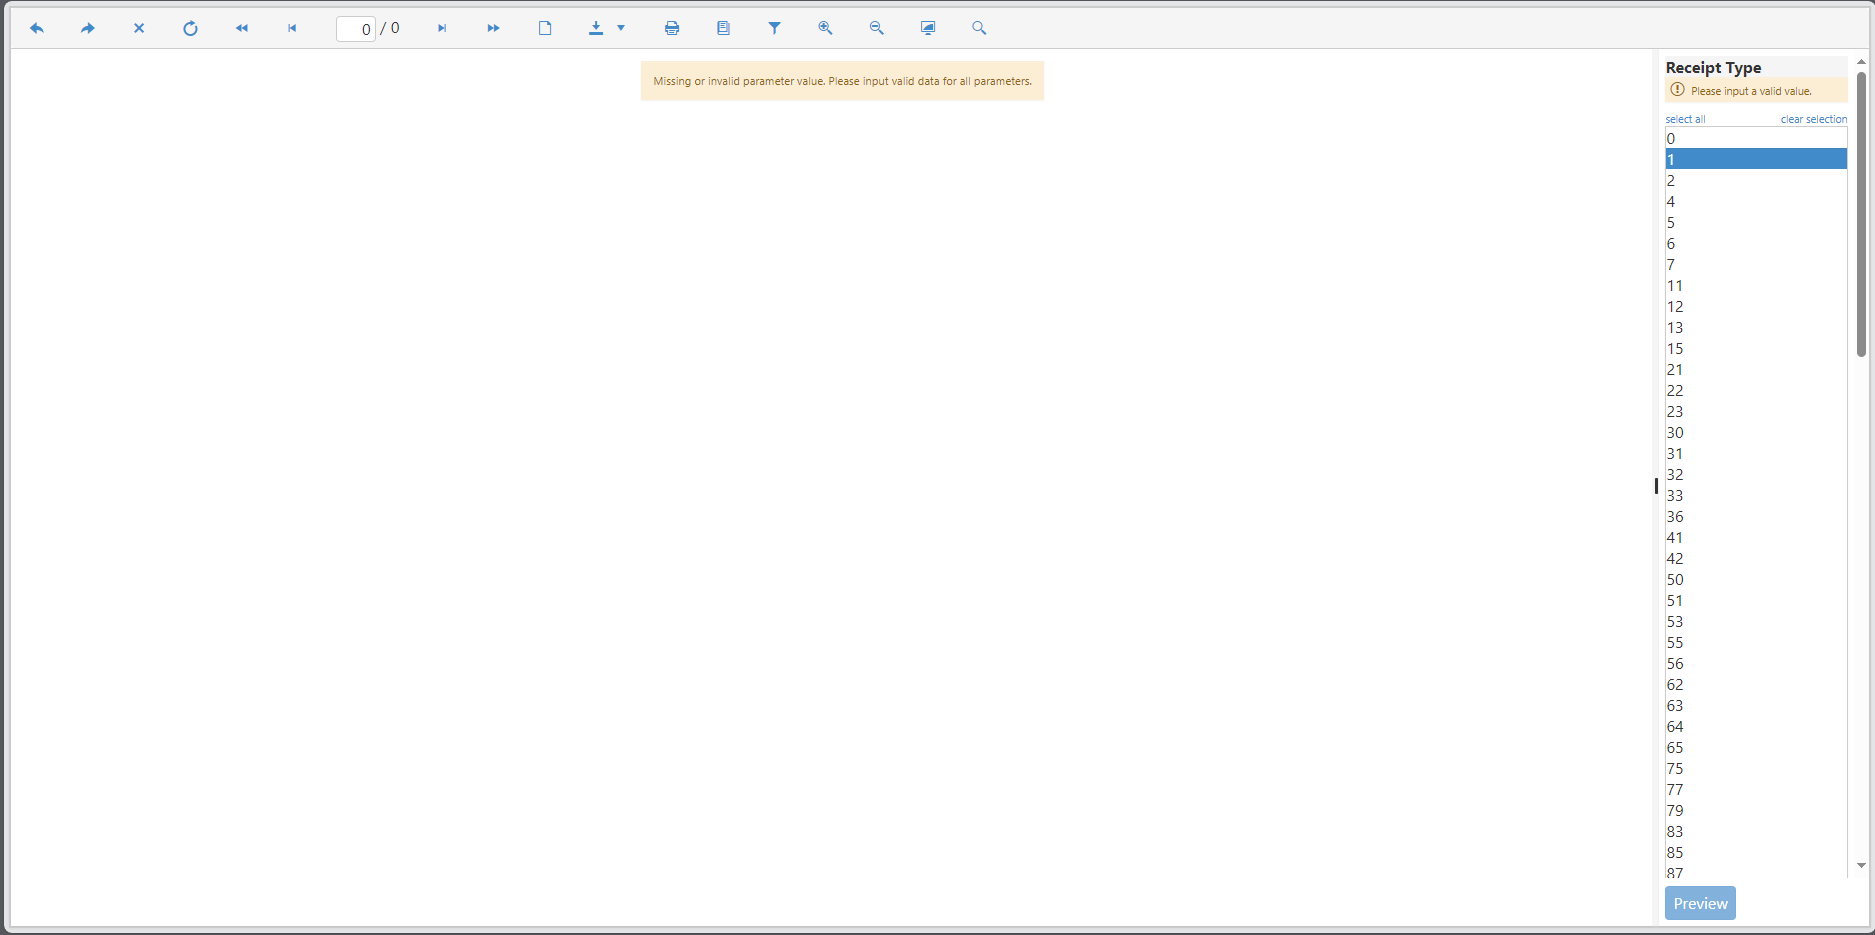Click the Preview button
This screenshot has height=935, width=1875.
tap(1700, 903)
